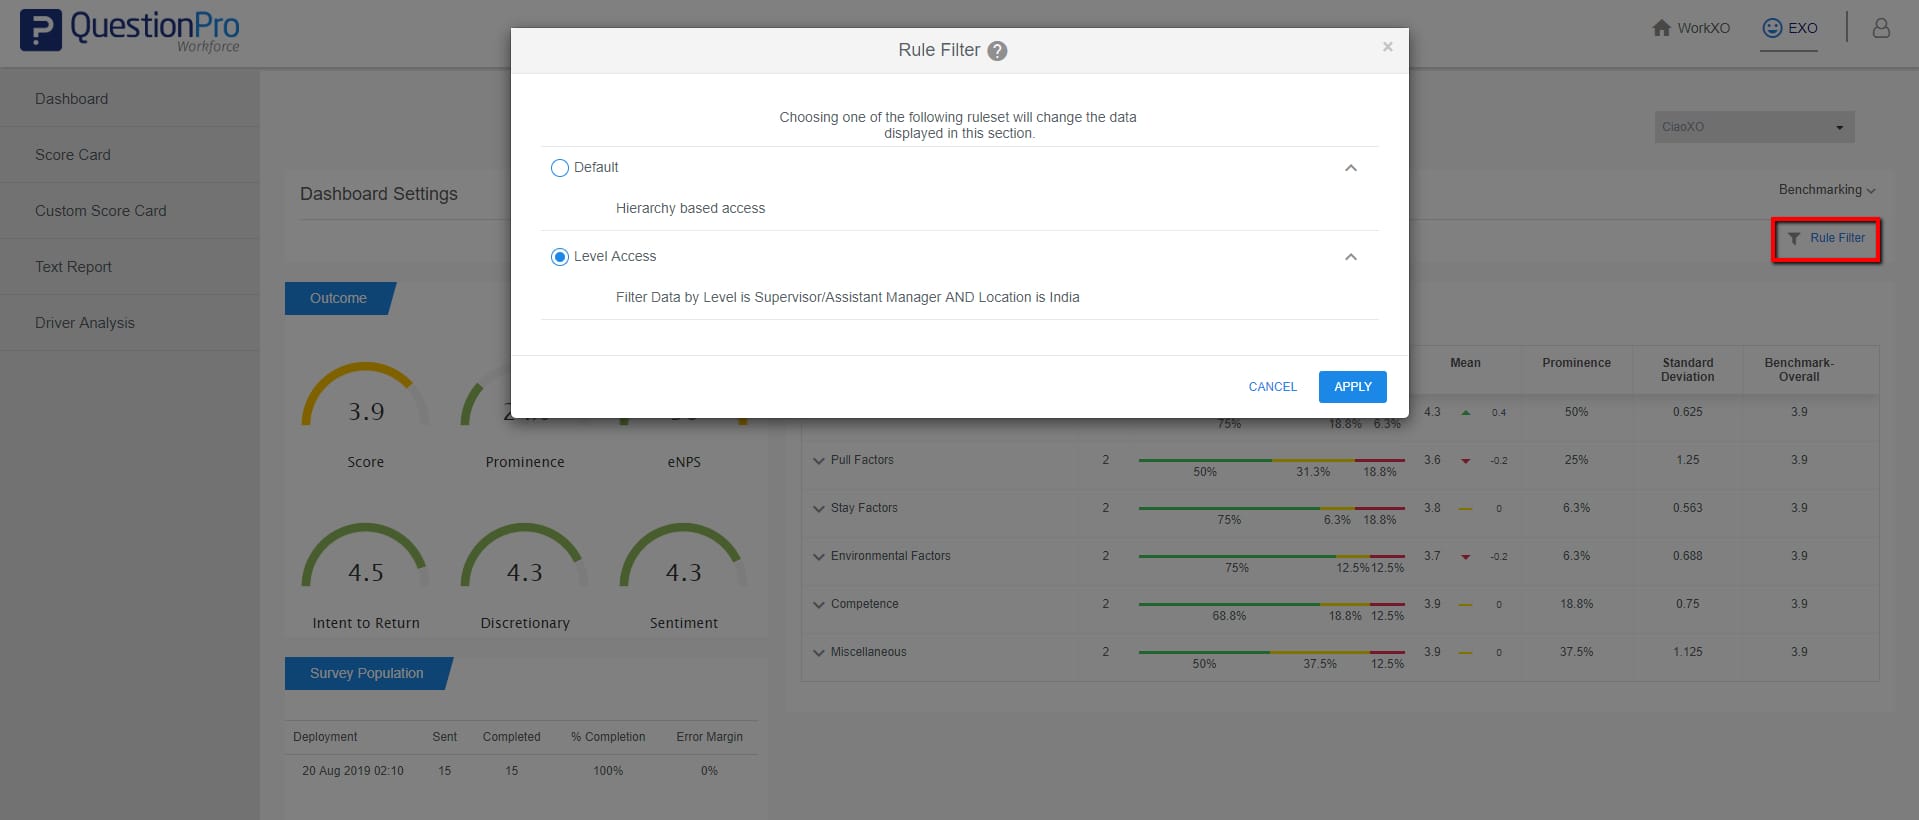Click the WorkXO home icon

click(1661, 28)
